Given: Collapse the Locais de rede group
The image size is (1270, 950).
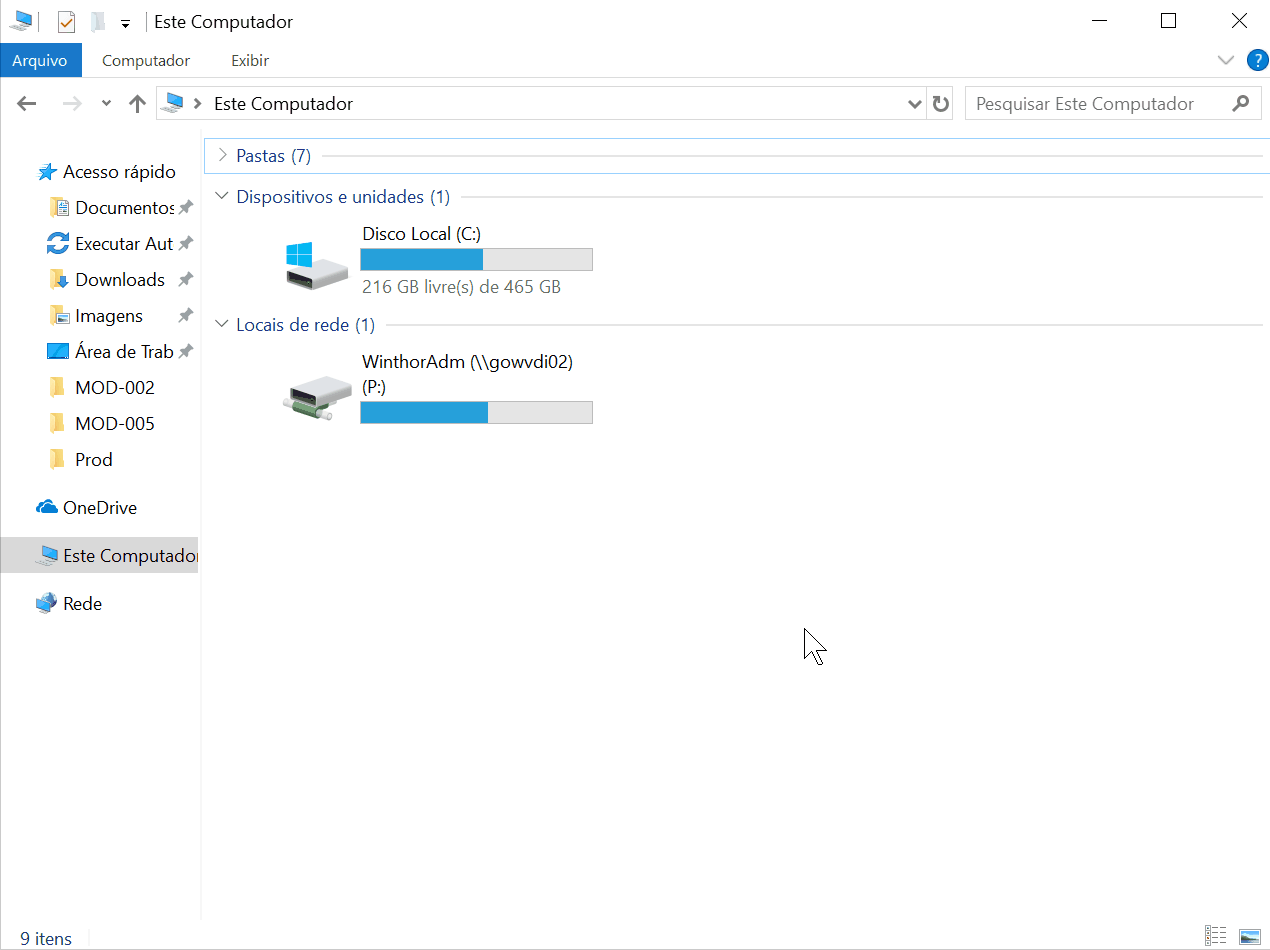Looking at the screenshot, I should pos(221,325).
